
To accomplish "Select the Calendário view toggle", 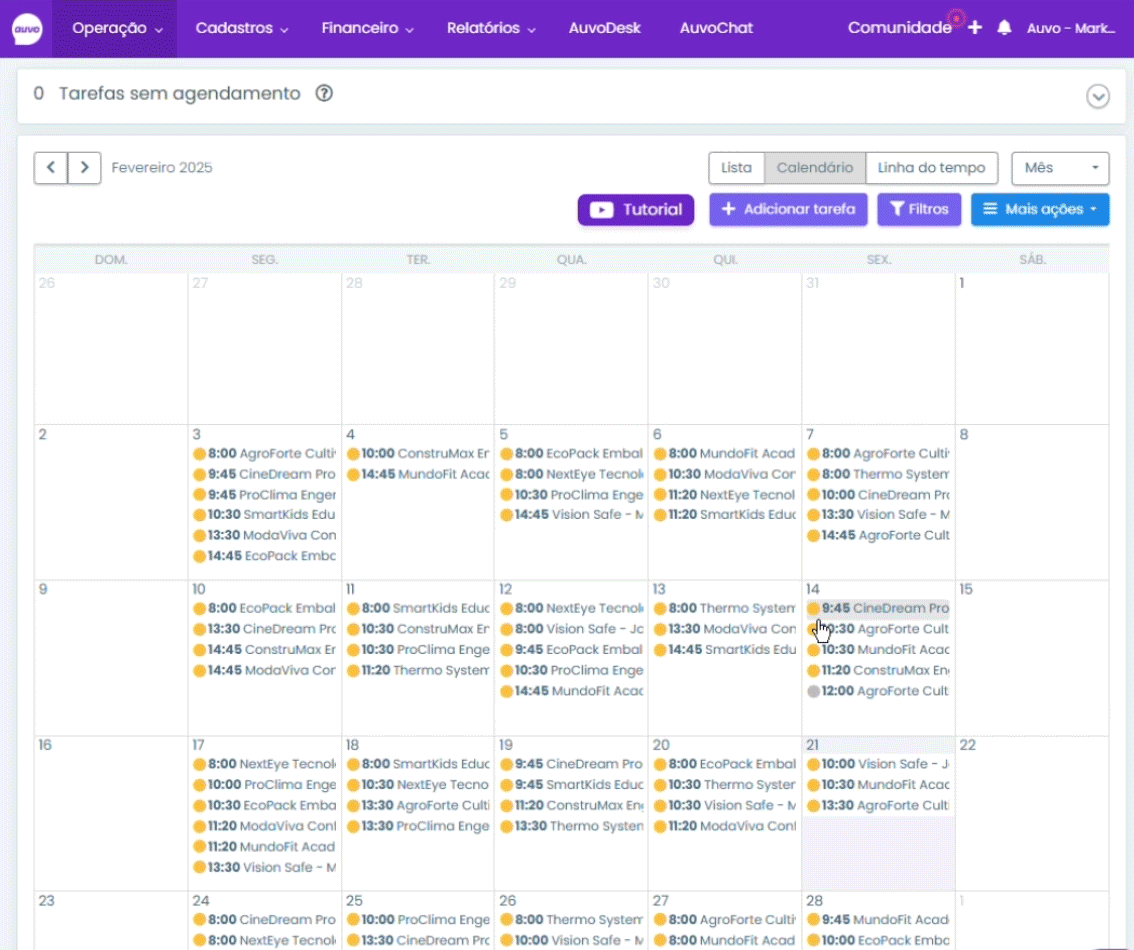I will 815,168.
